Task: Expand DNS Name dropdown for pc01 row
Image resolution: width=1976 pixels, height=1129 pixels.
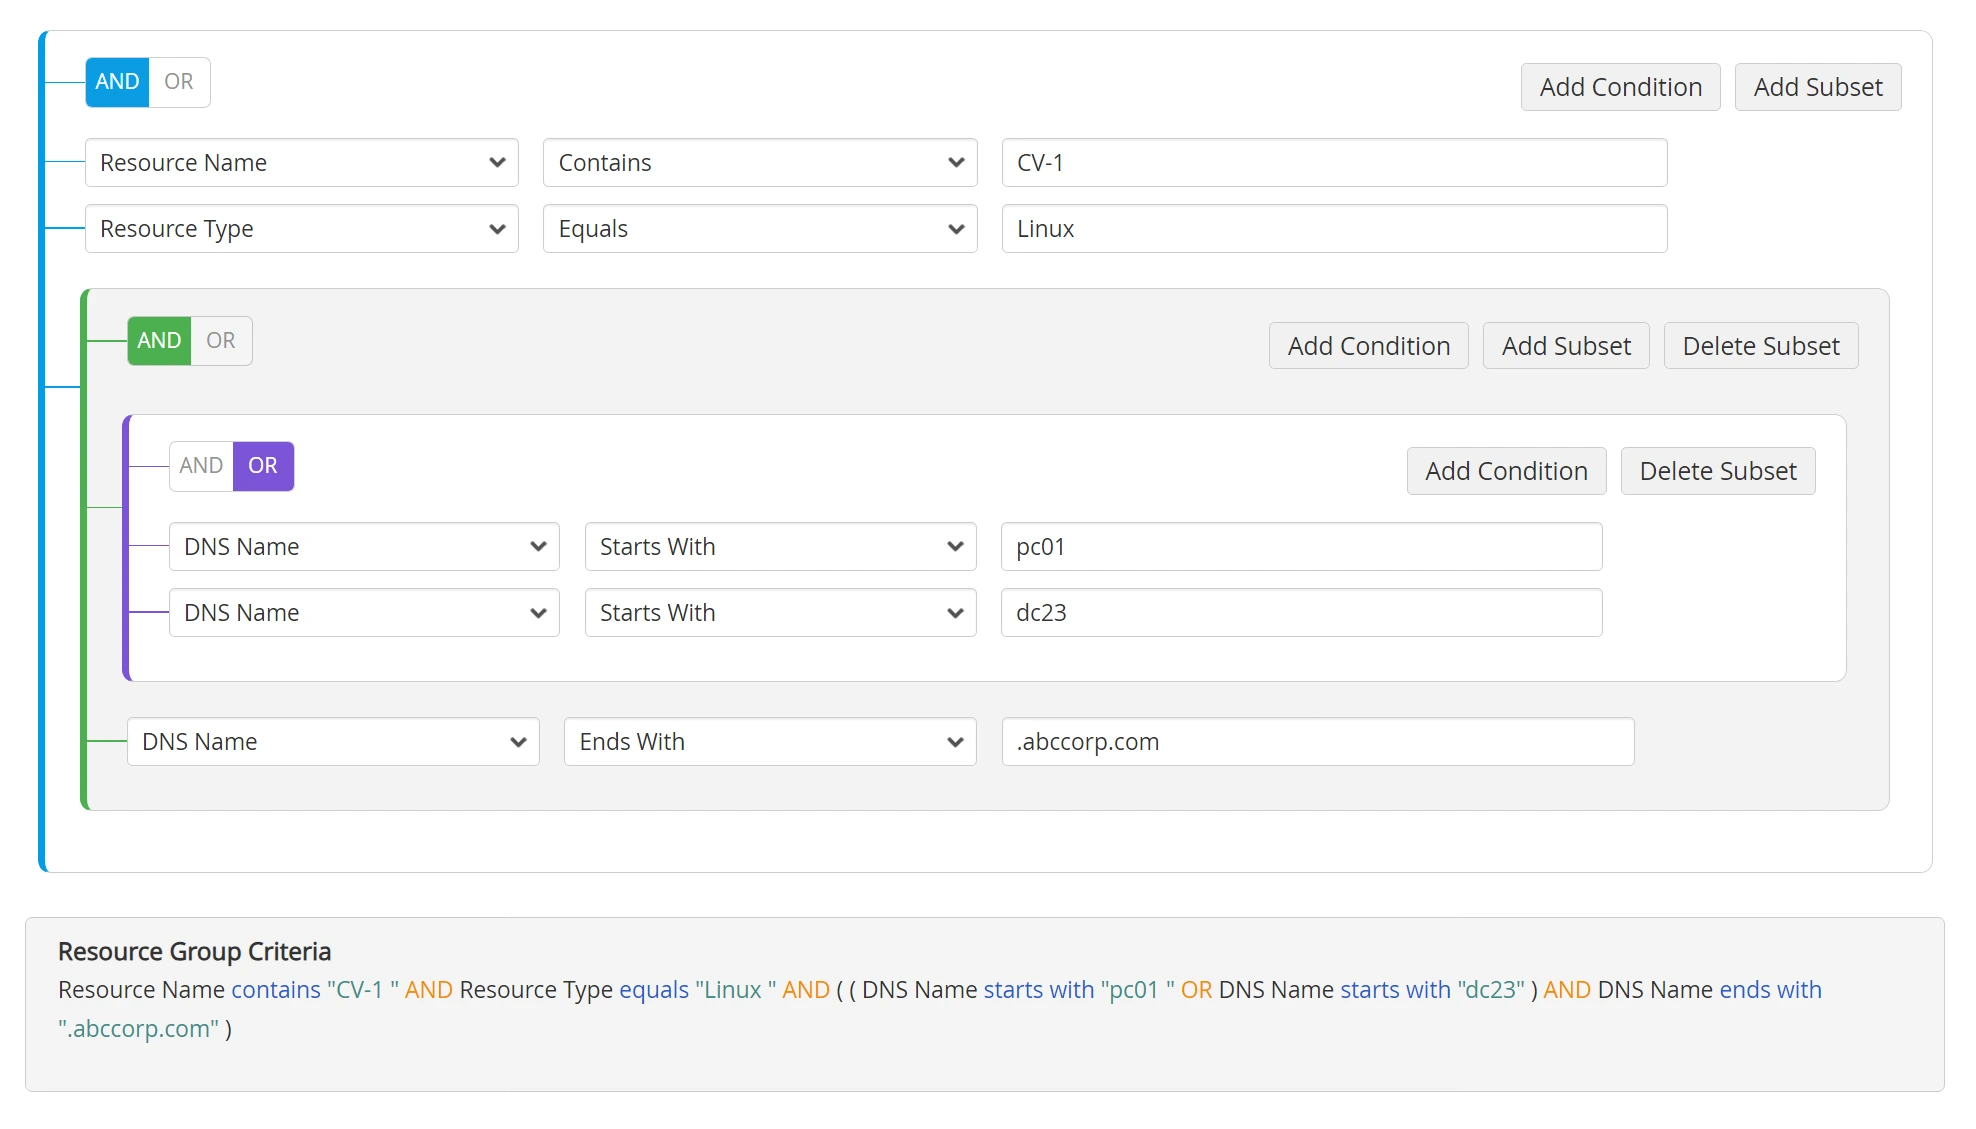Action: [363, 547]
